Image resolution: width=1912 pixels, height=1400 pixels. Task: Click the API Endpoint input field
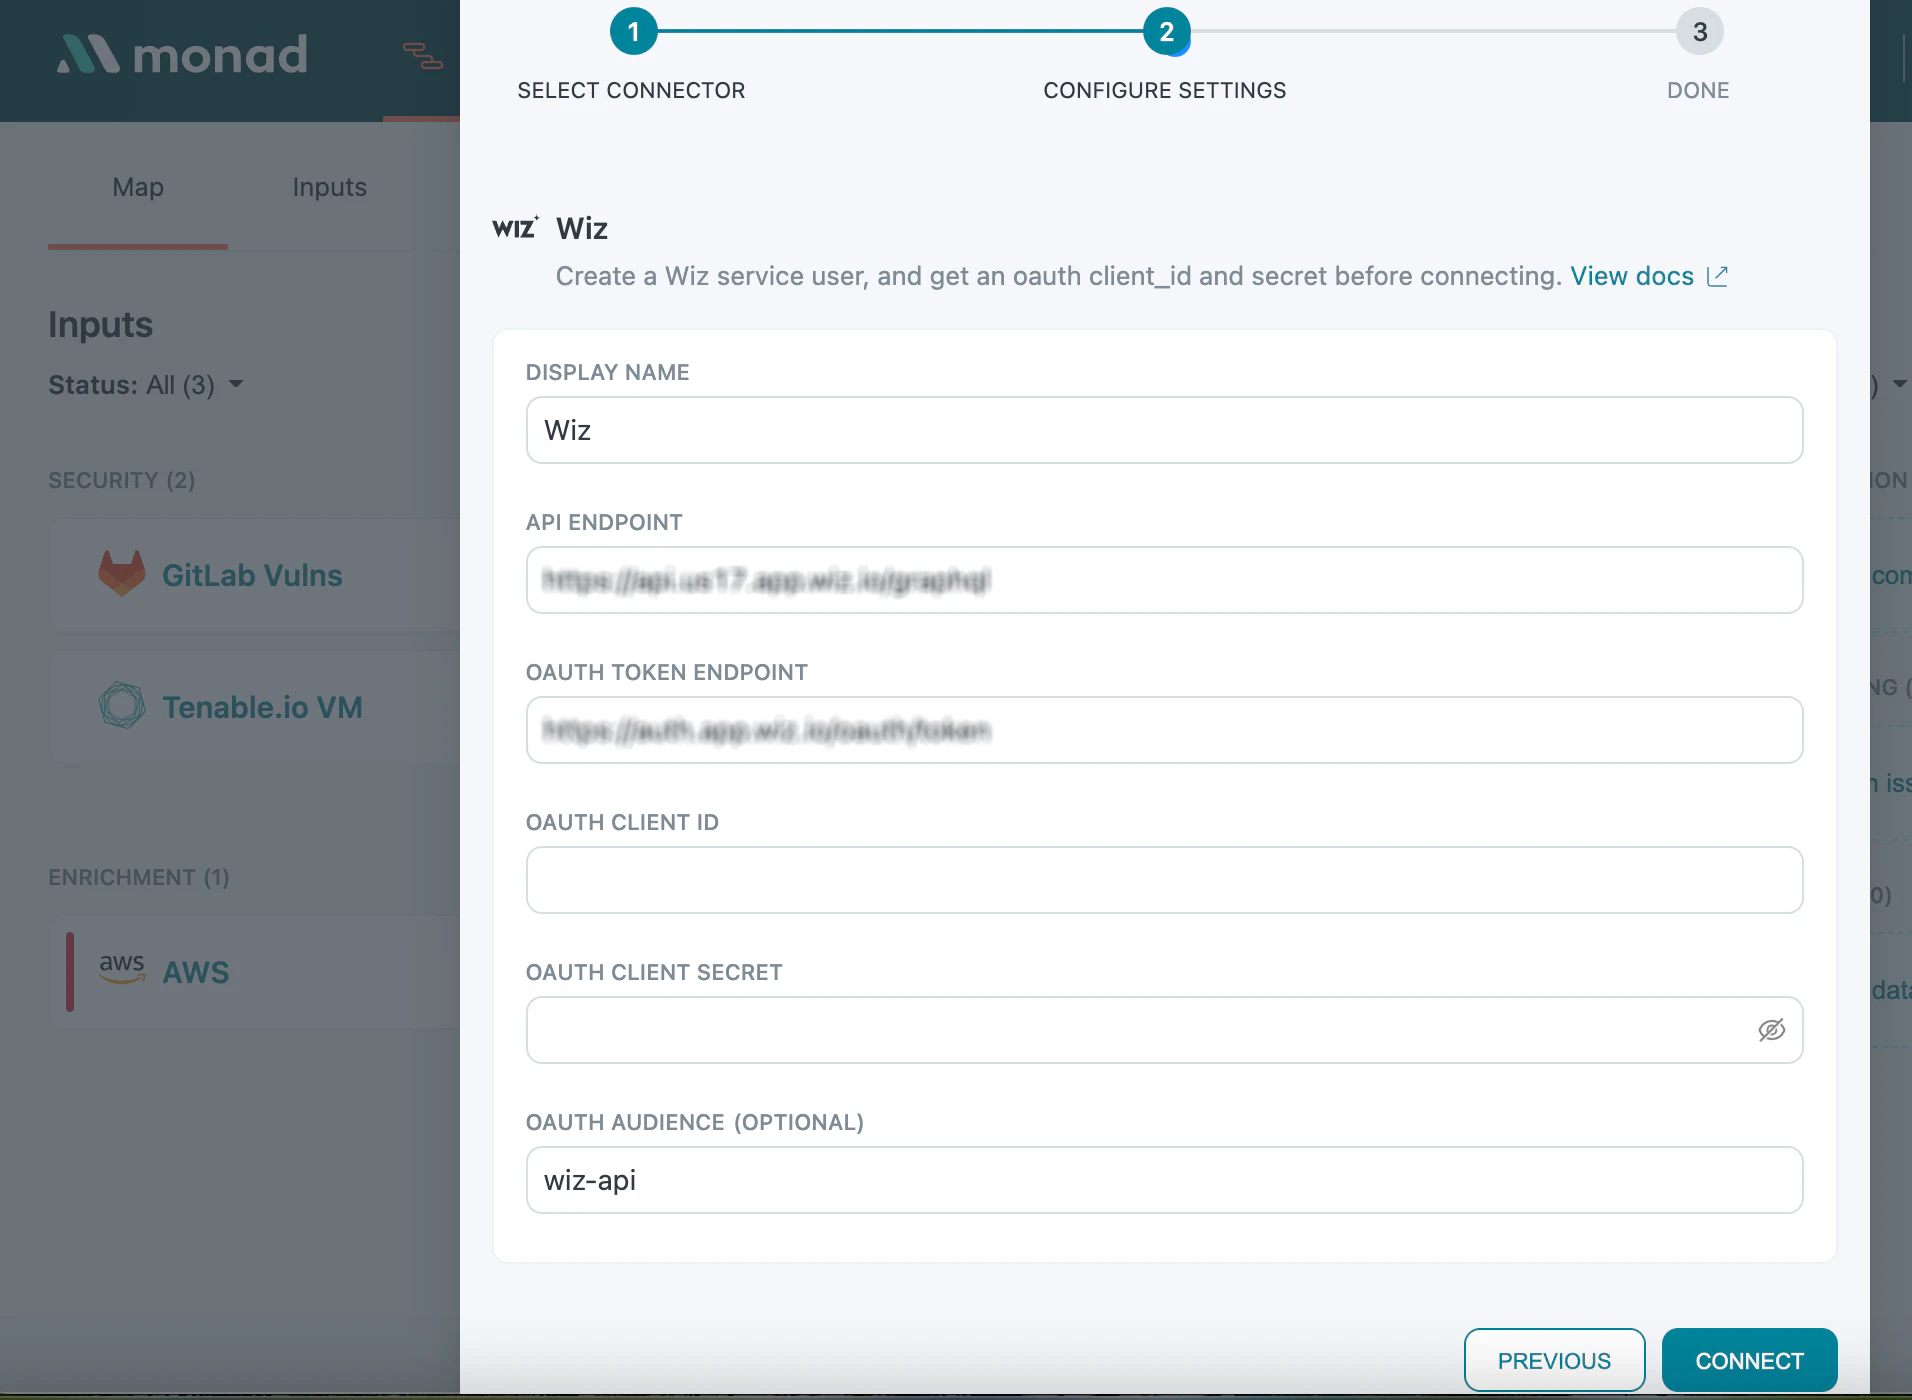[1164, 580]
